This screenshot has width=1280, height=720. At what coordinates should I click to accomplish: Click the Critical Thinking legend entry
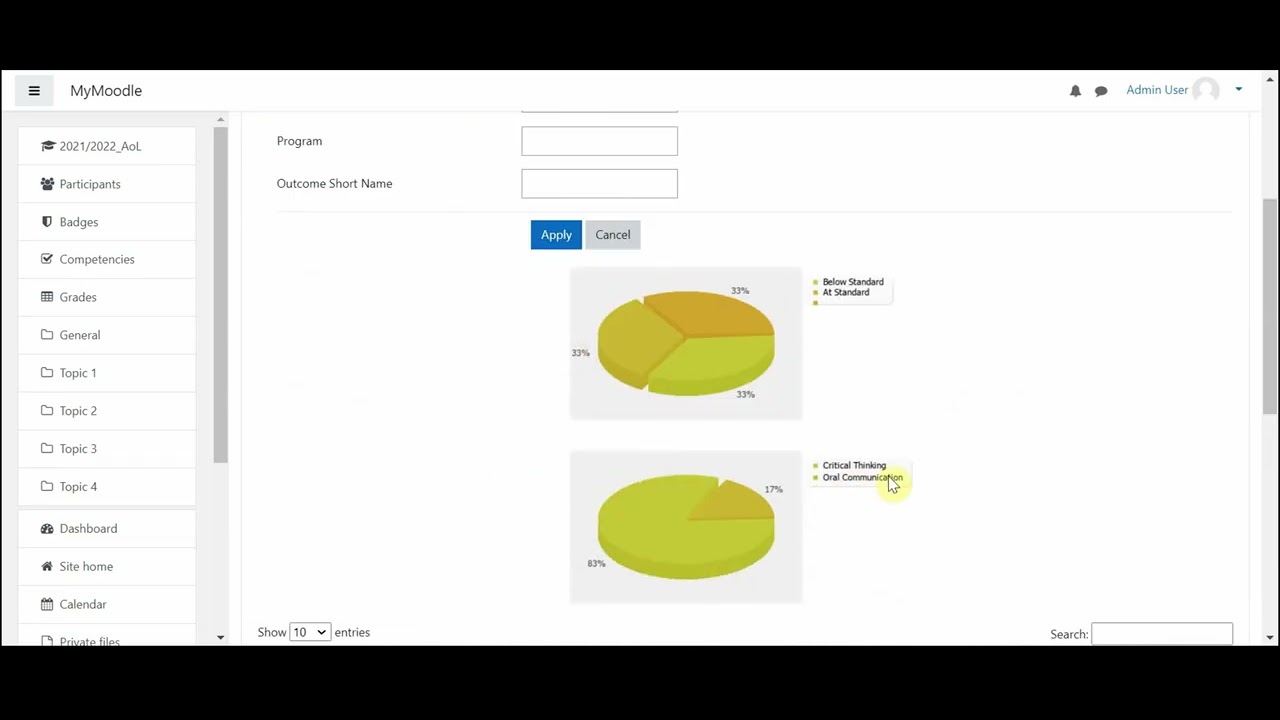[853, 466]
